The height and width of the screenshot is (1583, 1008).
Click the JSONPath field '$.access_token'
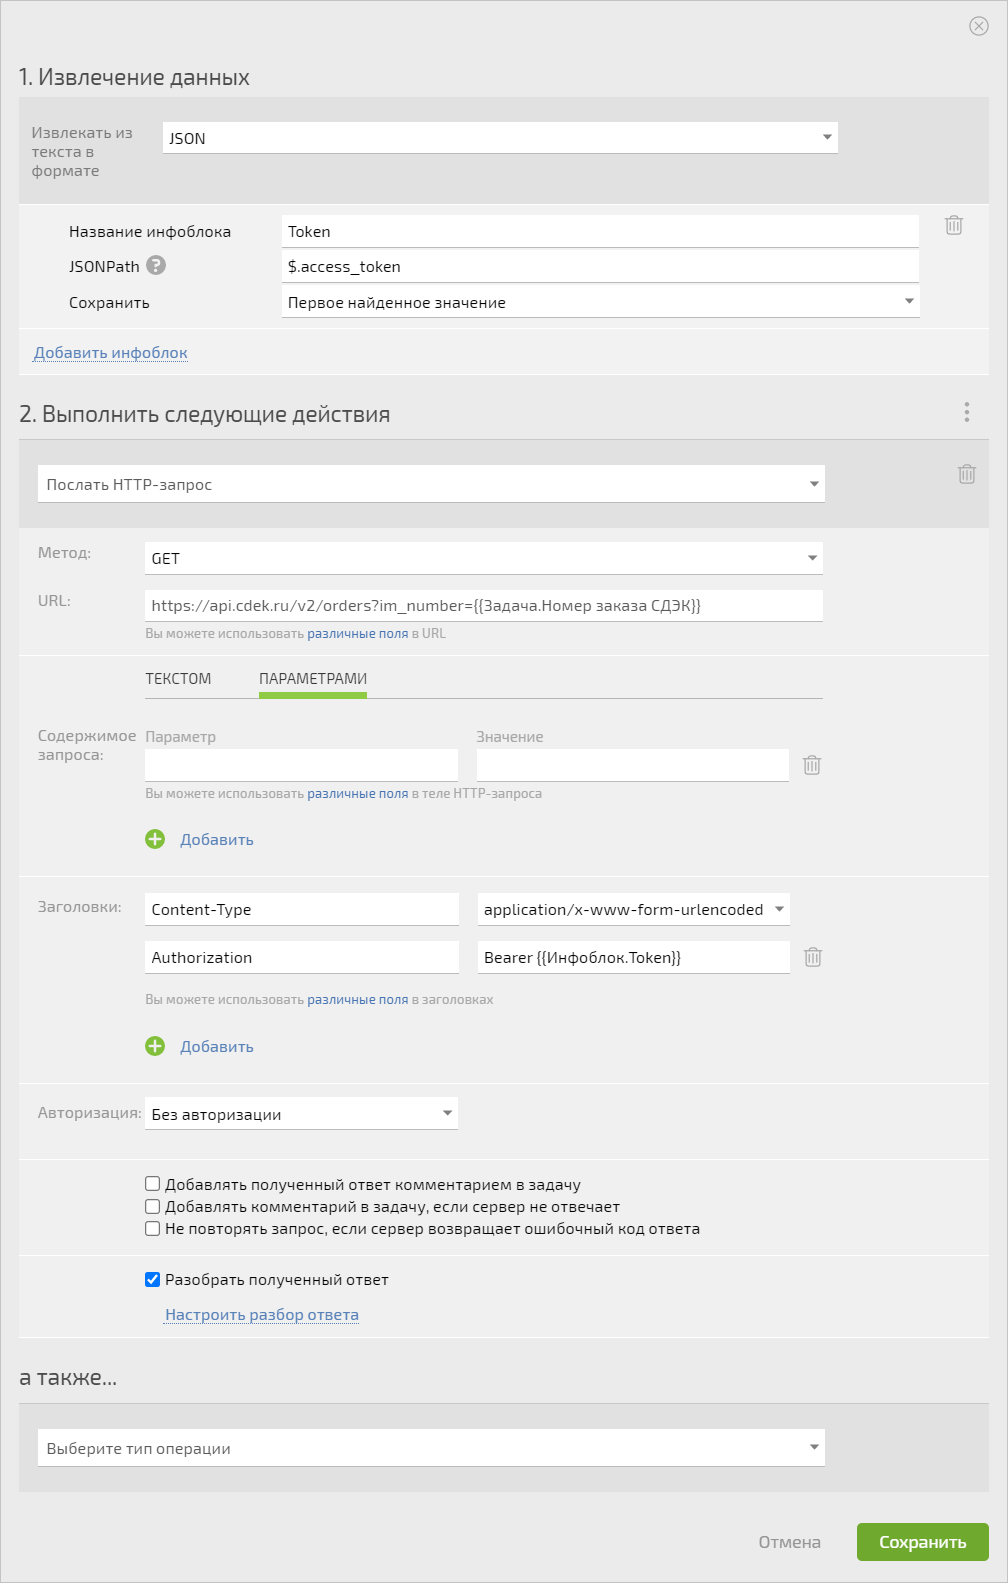(x=600, y=266)
